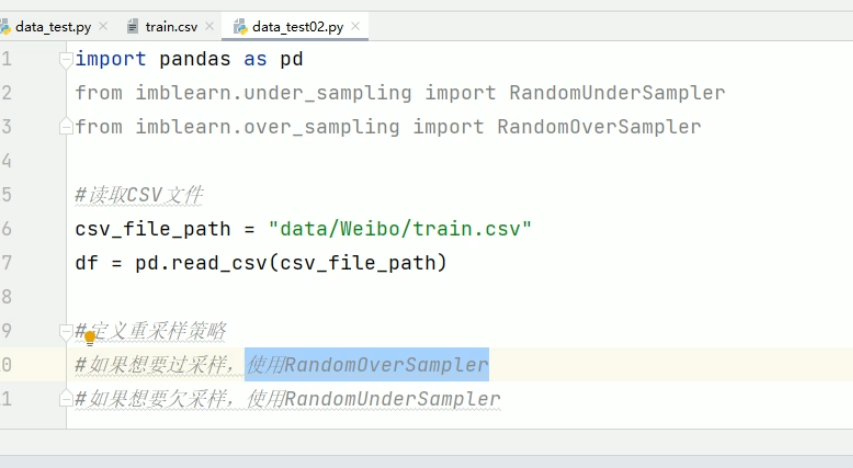Viewport: 853px width, 468px height.
Task: Collapse the import block fold marker at line 1
Action: click(x=67, y=60)
